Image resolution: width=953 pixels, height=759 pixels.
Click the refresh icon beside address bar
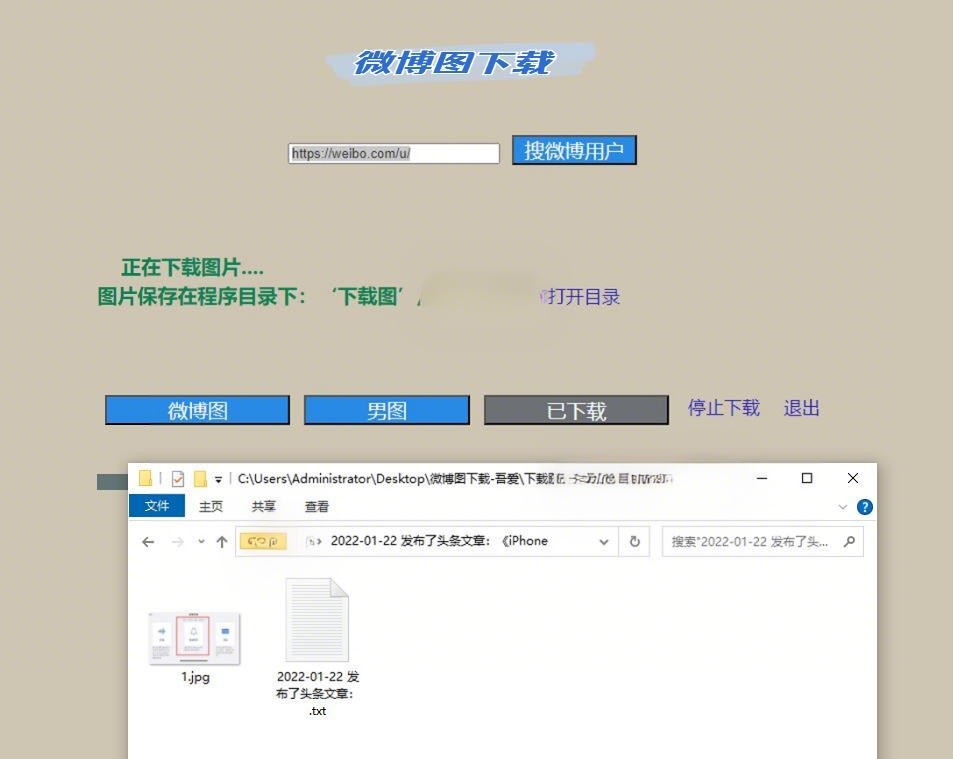pyautogui.click(x=634, y=542)
